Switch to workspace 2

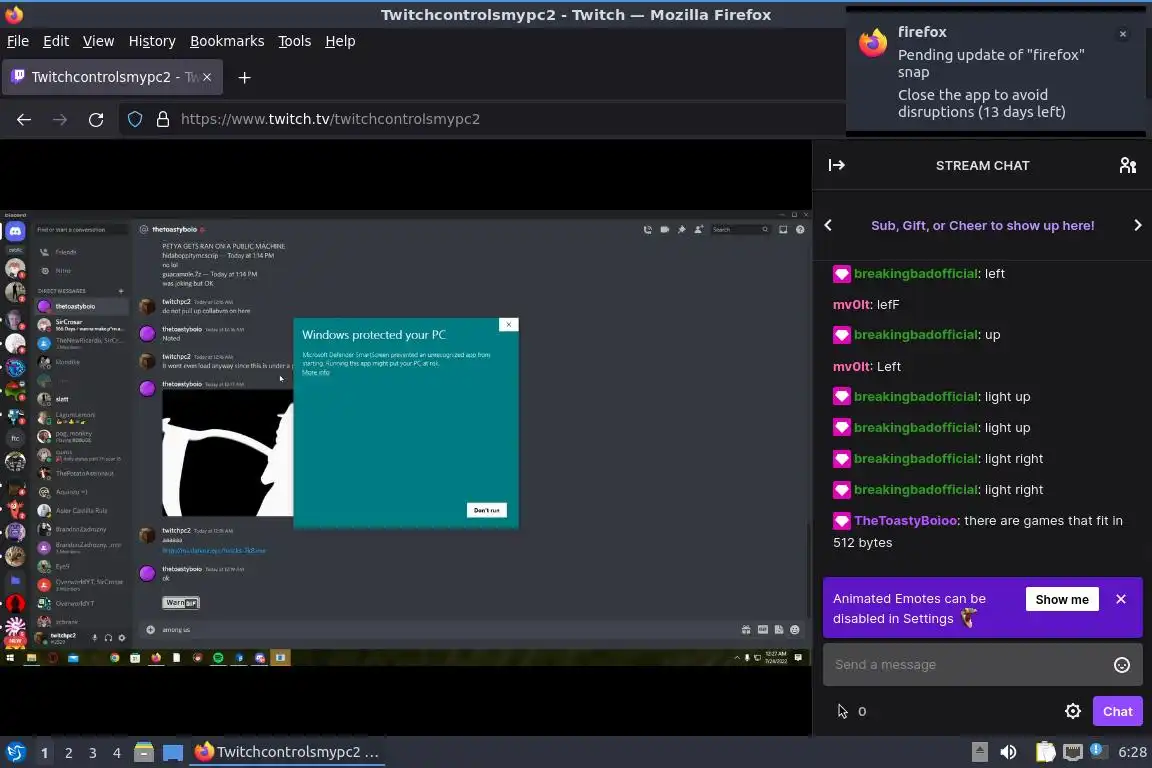tap(68, 753)
